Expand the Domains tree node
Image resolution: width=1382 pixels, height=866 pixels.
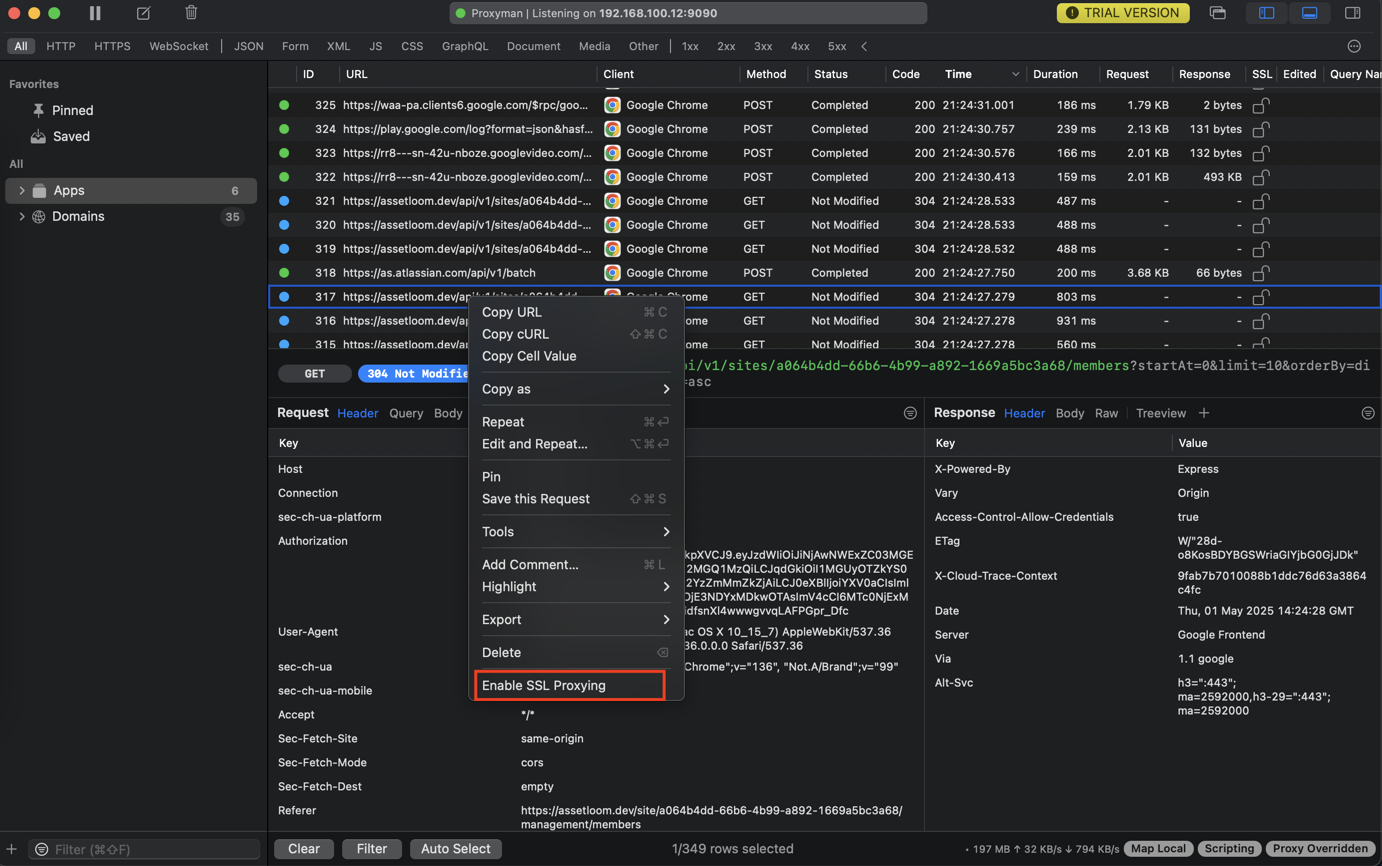(x=22, y=216)
